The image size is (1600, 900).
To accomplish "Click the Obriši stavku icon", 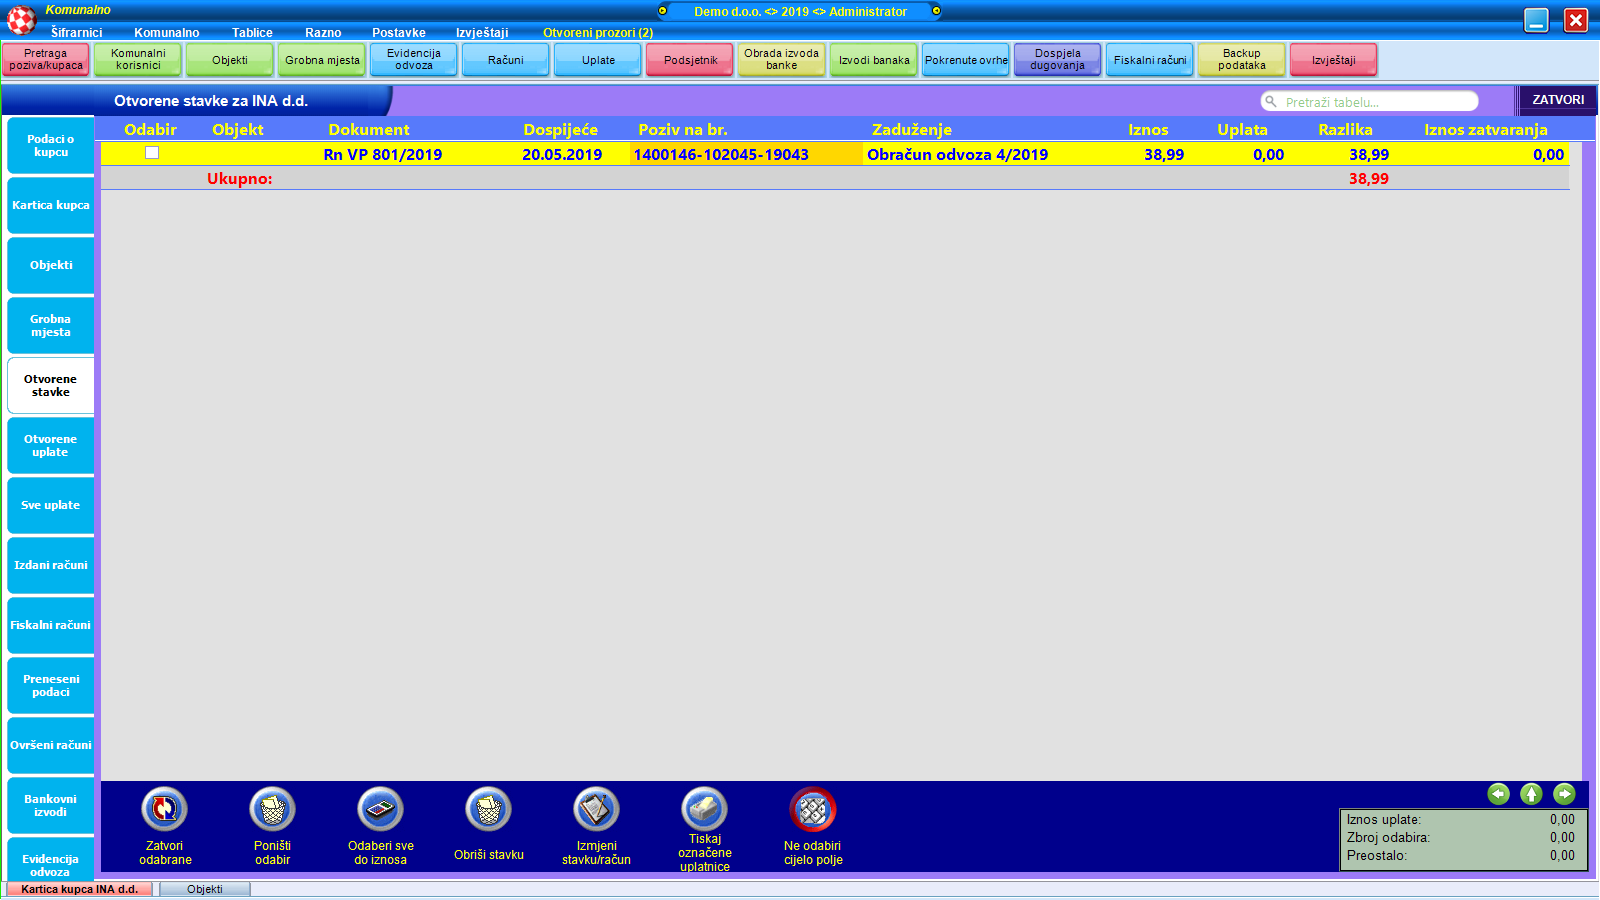I will click(x=488, y=809).
